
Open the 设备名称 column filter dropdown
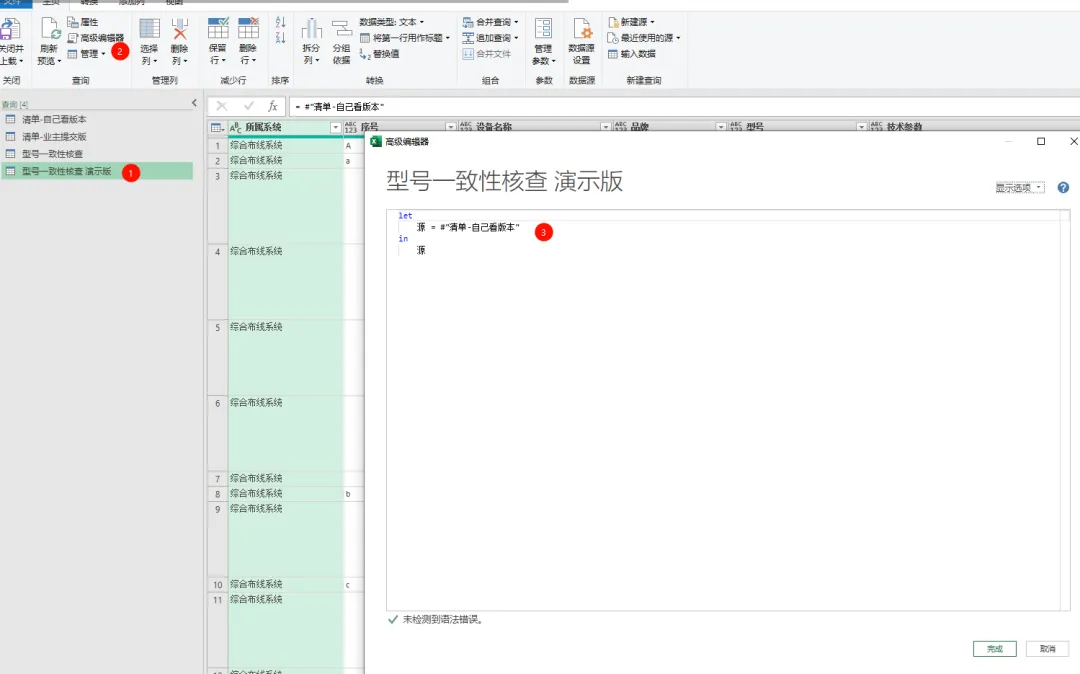[605, 127]
